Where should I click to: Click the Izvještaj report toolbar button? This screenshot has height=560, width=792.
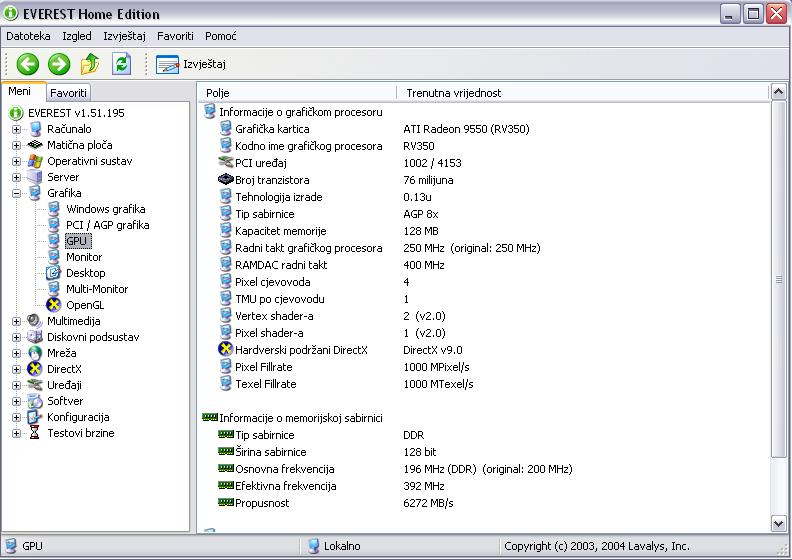191,64
